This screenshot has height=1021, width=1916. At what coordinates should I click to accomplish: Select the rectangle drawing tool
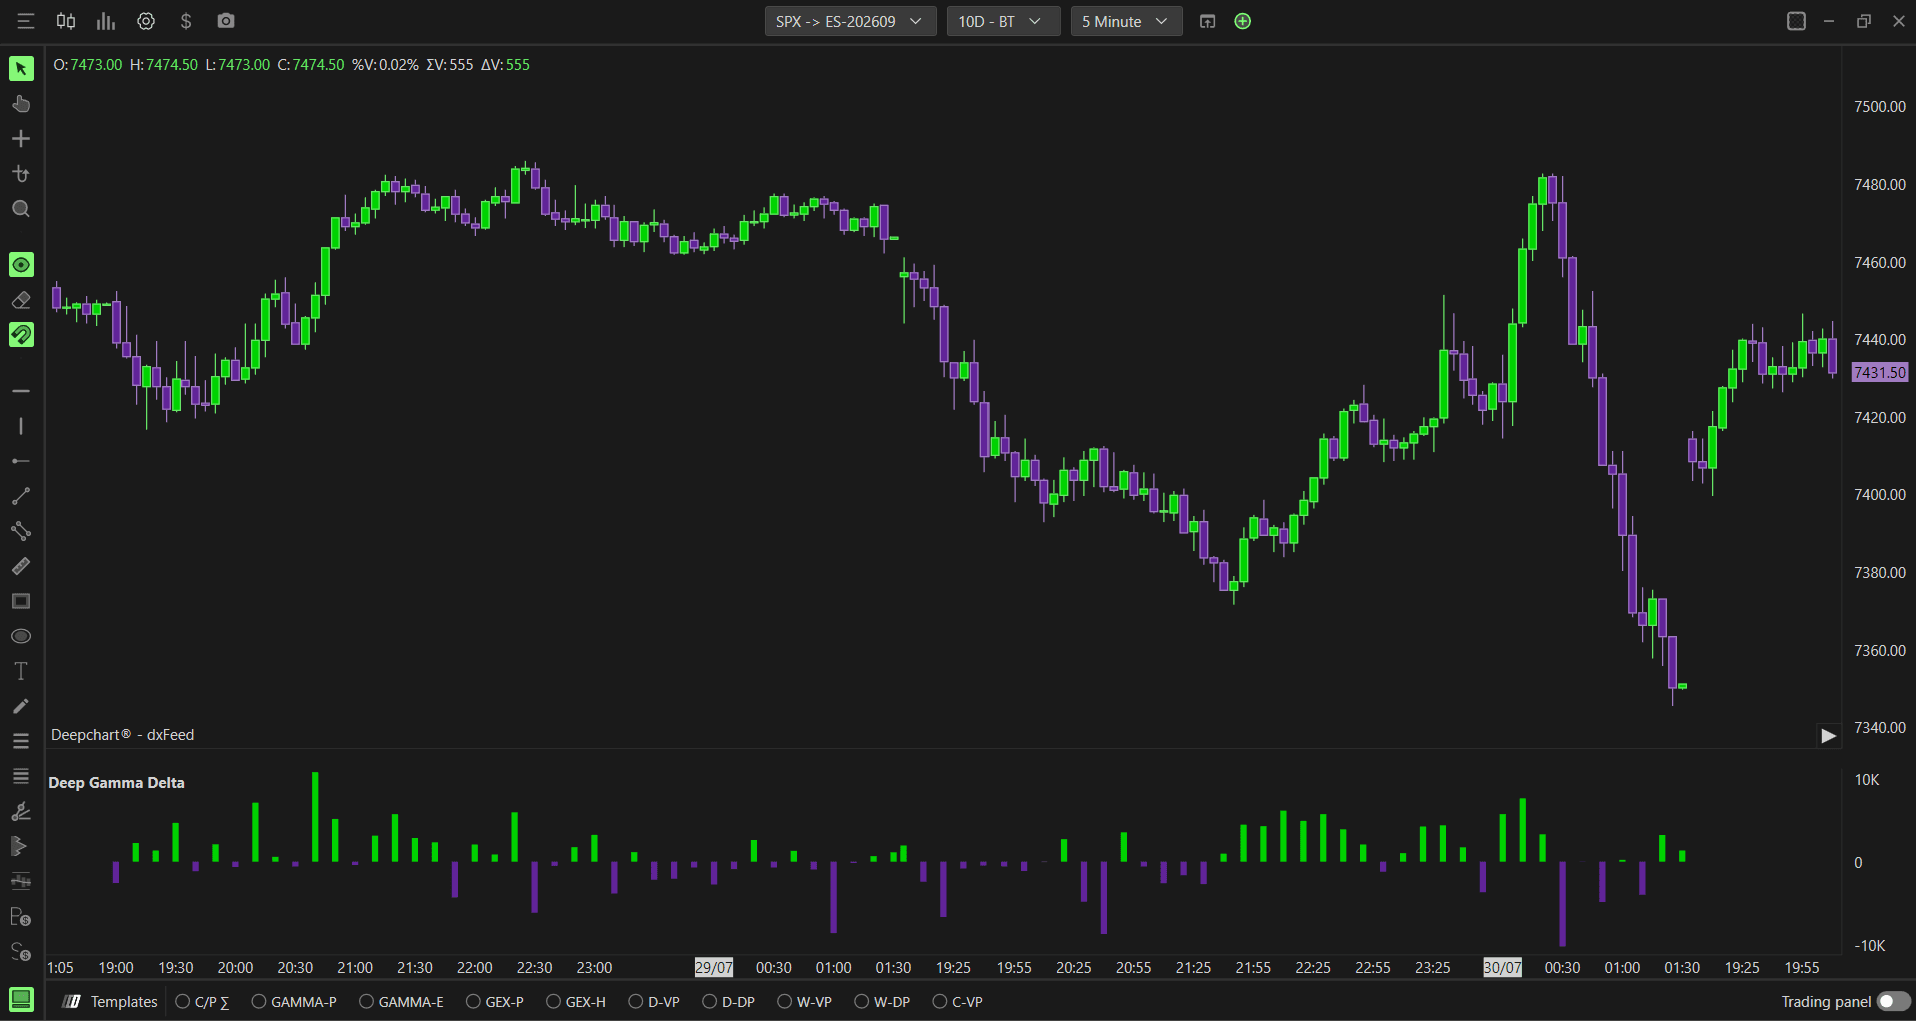coord(21,601)
